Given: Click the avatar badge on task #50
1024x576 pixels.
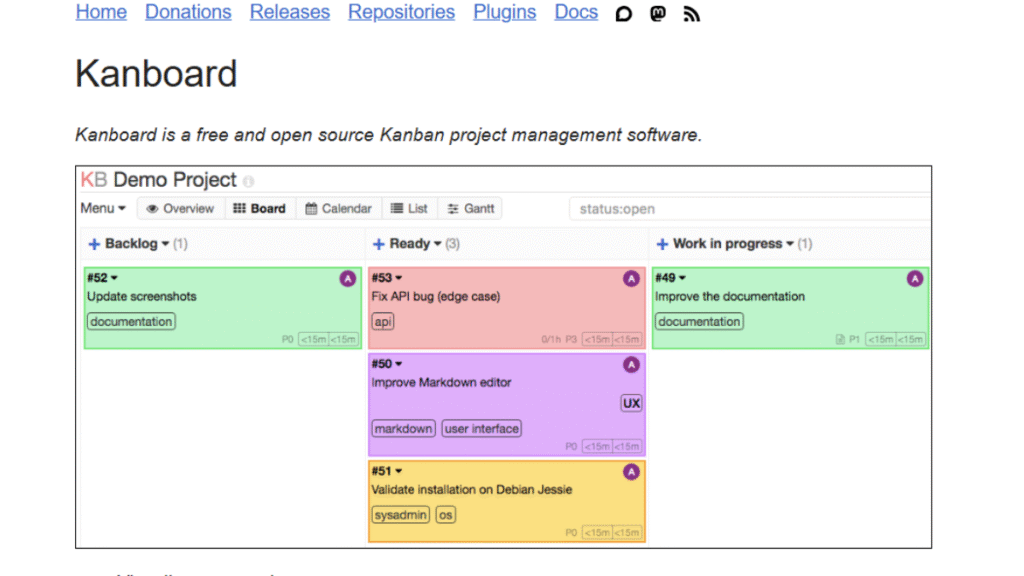Looking at the screenshot, I should tap(631, 365).
